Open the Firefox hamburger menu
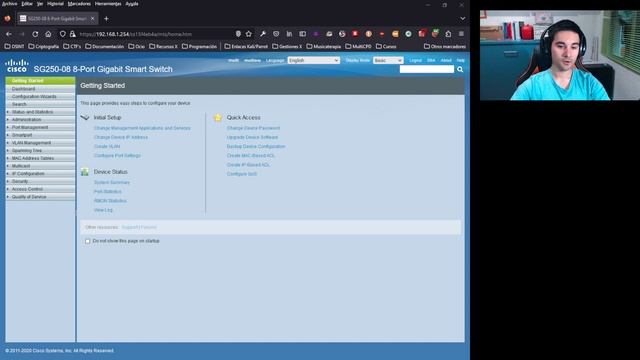Screen dimensions: 640x360 461,34
